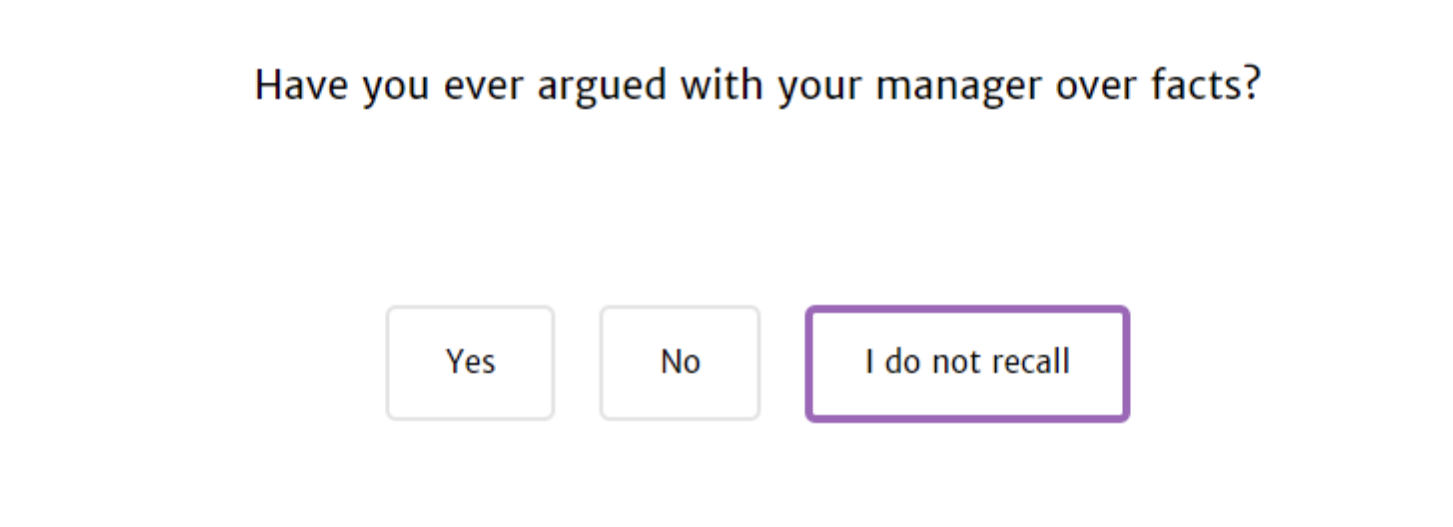Tap the Yes choice box
The image size is (1453, 527).
tap(470, 362)
